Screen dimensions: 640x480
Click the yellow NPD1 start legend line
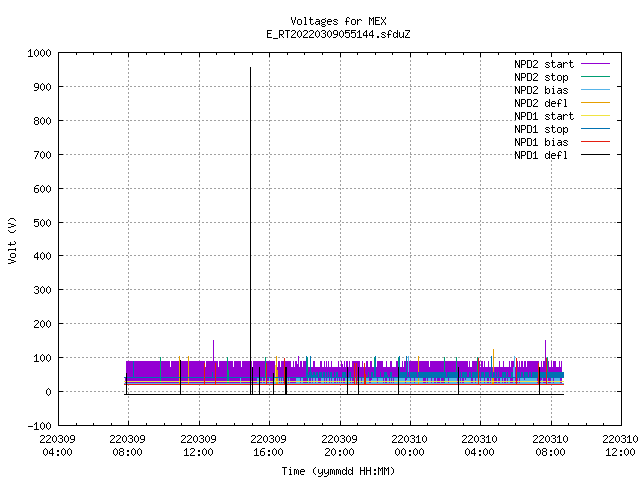point(596,116)
